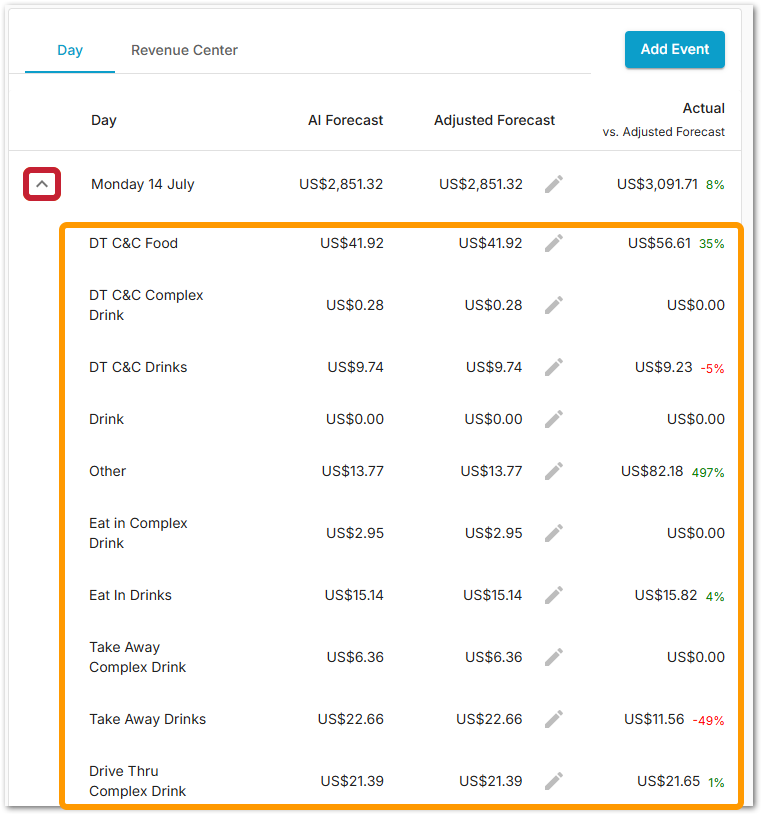Edit Drive Thru Complex Drink forecast
Image resolution: width=762 pixels, height=815 pixels.
[x=554, y=781]
